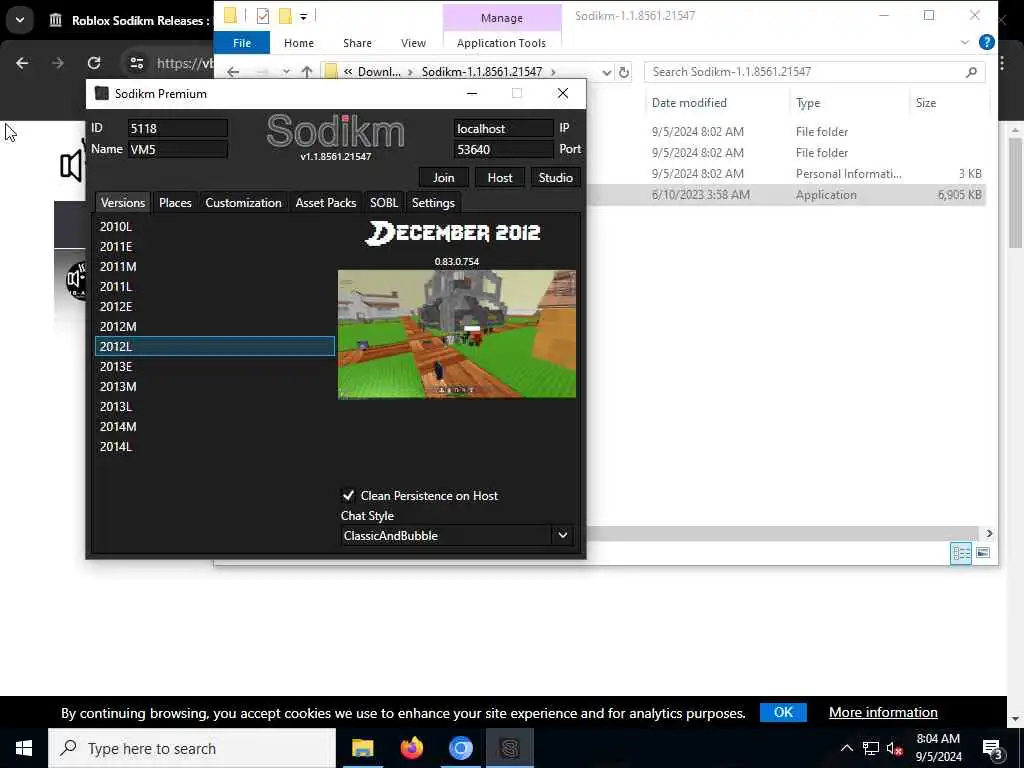
Task: Select the 2012M version entry
Action: 215,327
